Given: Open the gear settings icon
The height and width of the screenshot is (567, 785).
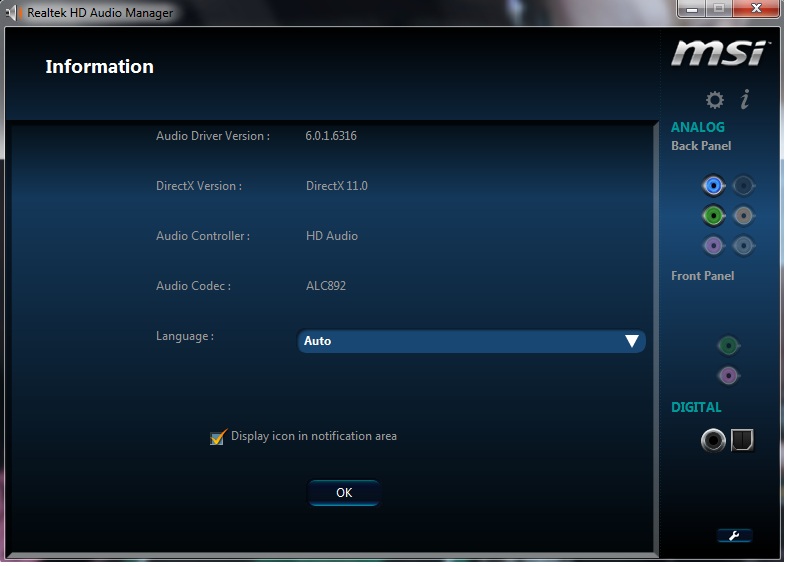Looking at the screenshot, I should 714,100.
